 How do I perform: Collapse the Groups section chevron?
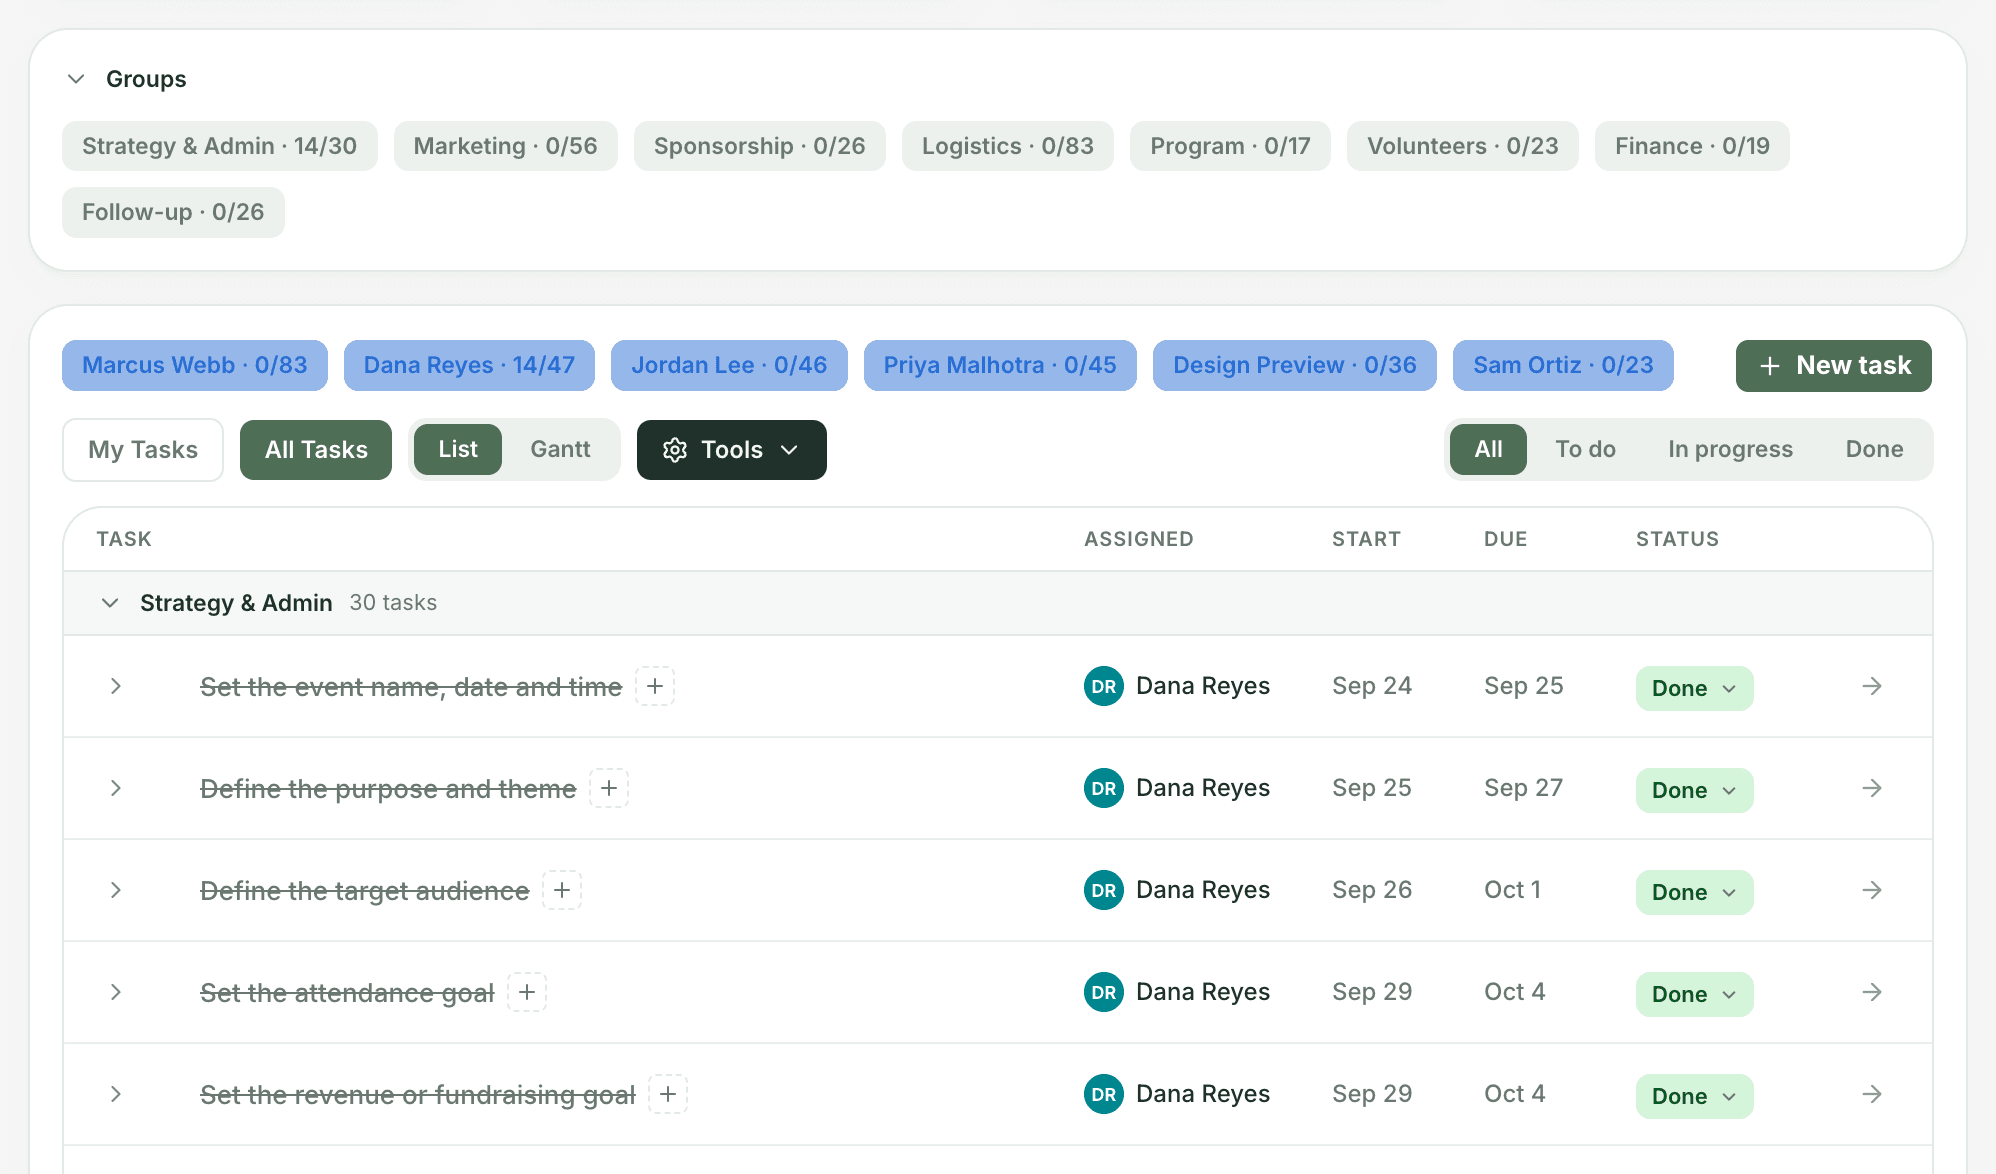tap(76, 78)
